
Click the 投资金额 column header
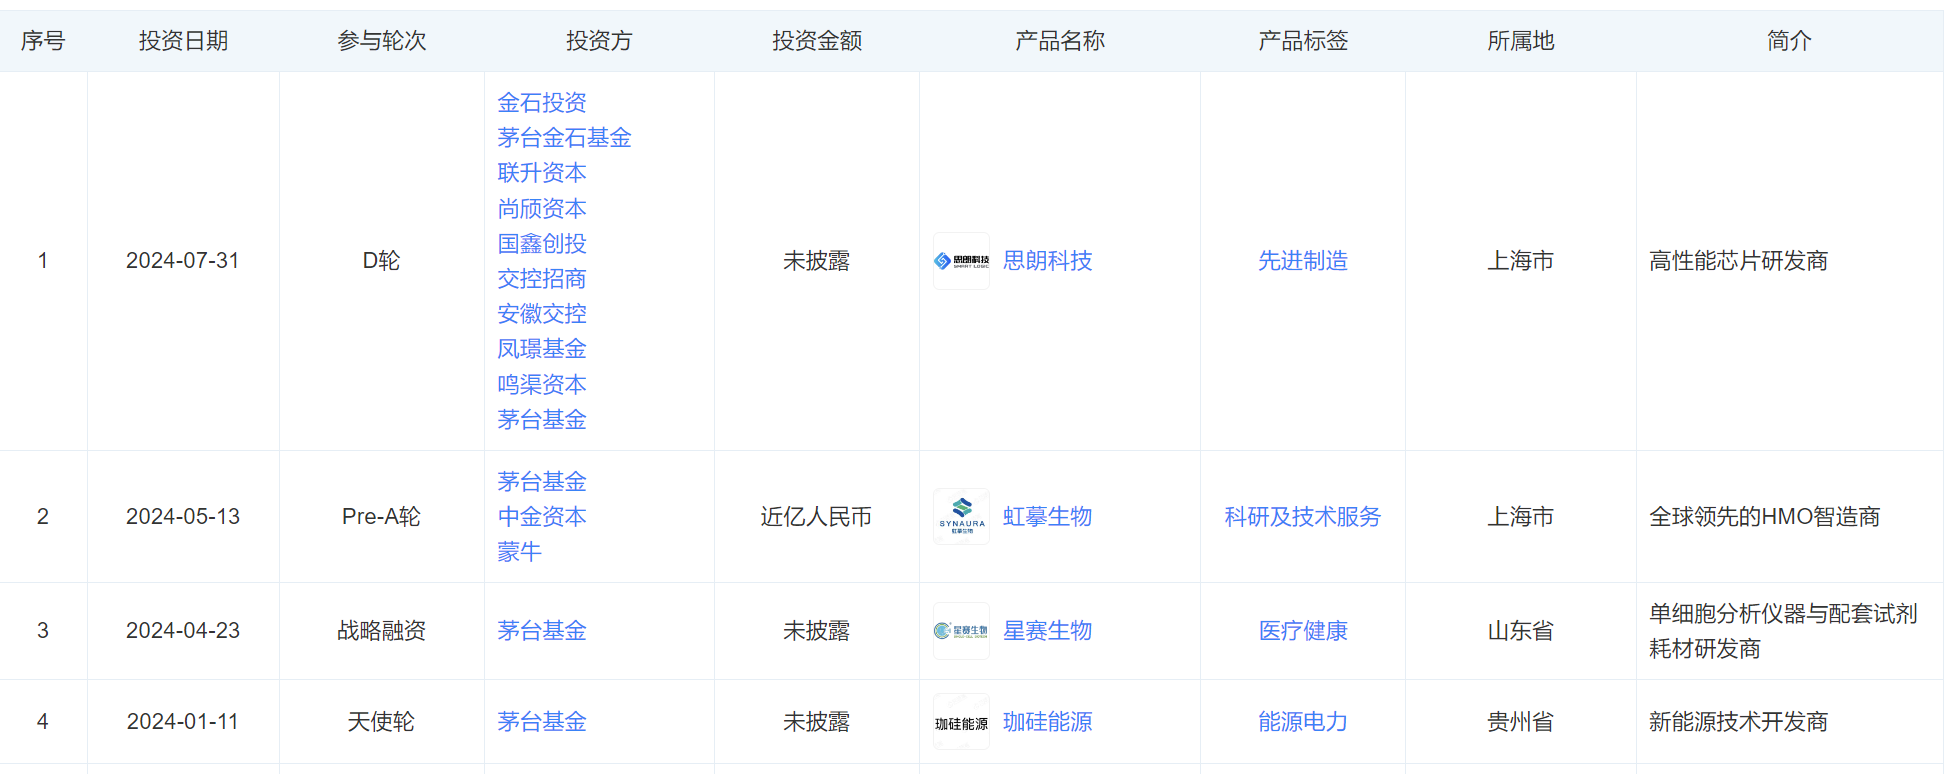coord(817,41)
